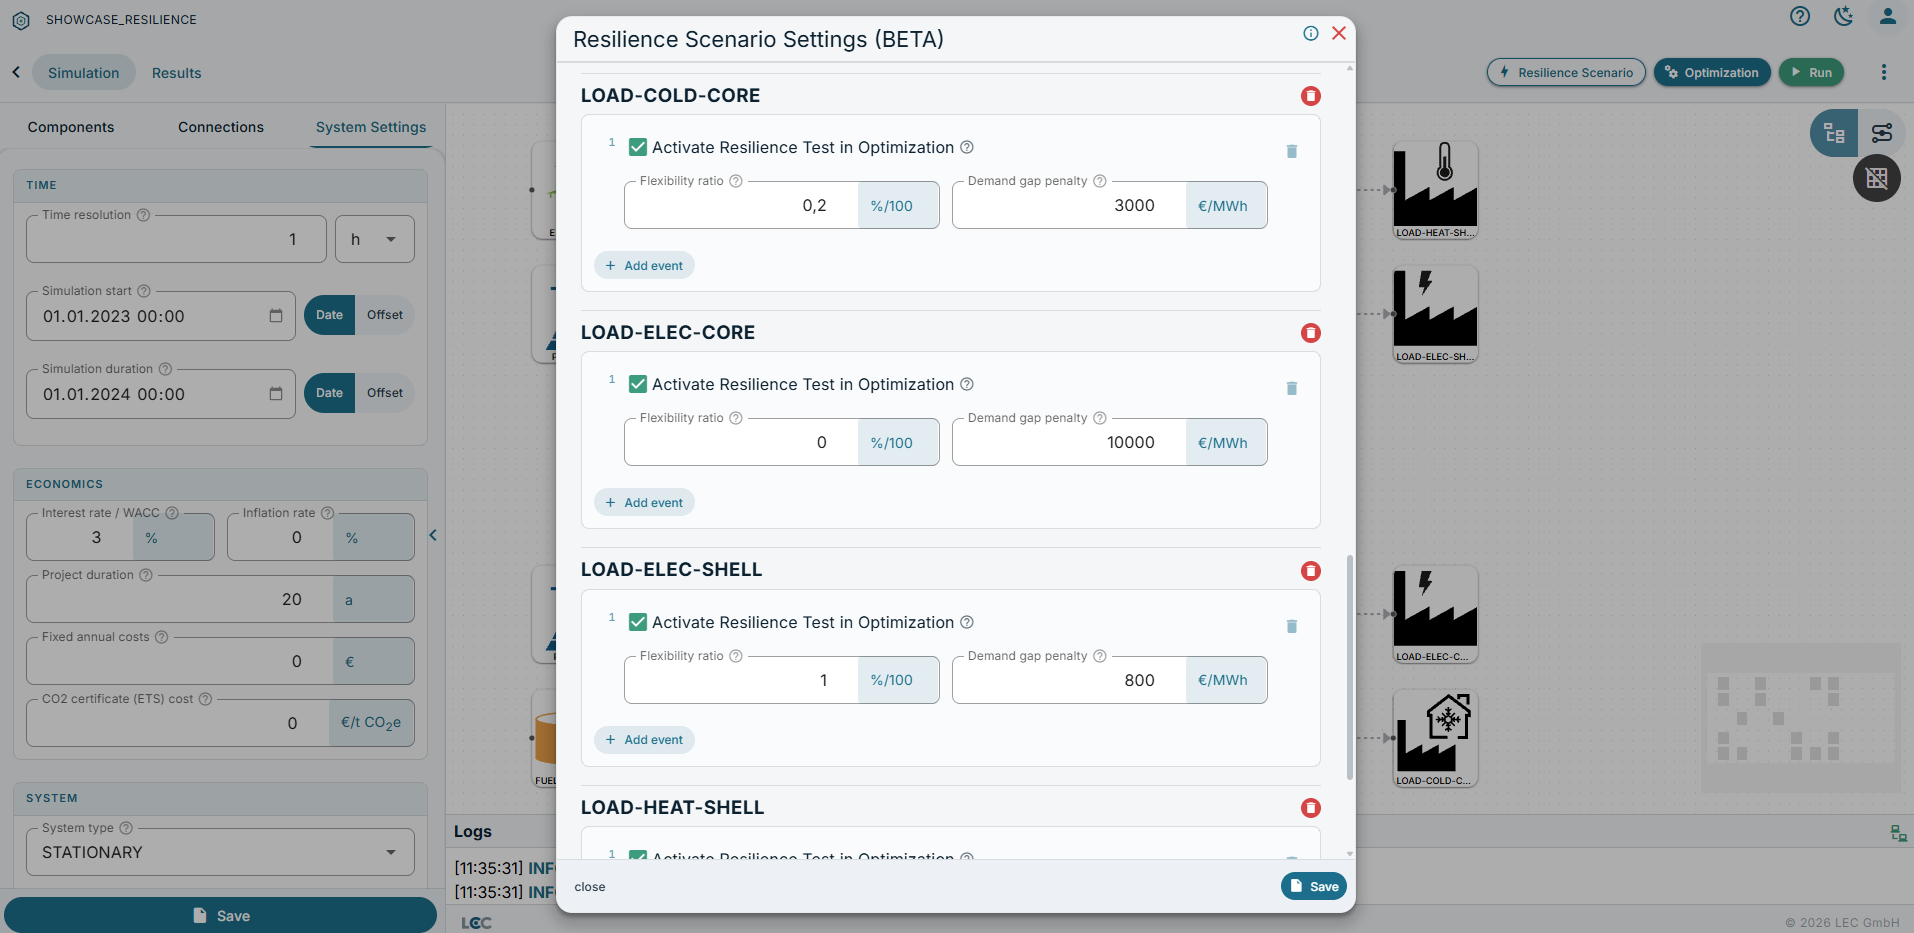Open the time resolution unit dropdown
This screenshot has width=1914, height=933.
pyautogui.click(x=374, y=239)
